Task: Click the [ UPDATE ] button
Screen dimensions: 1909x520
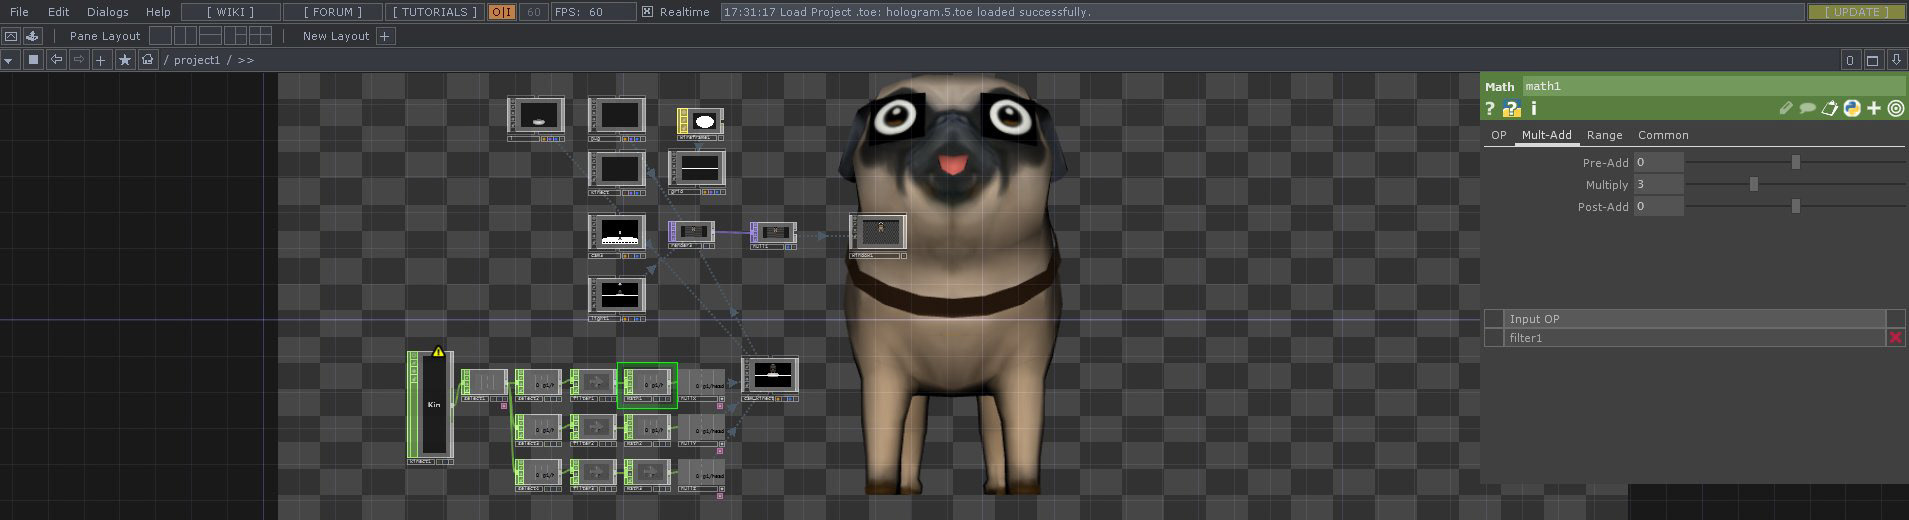Action: click(x=1857, y=12)
